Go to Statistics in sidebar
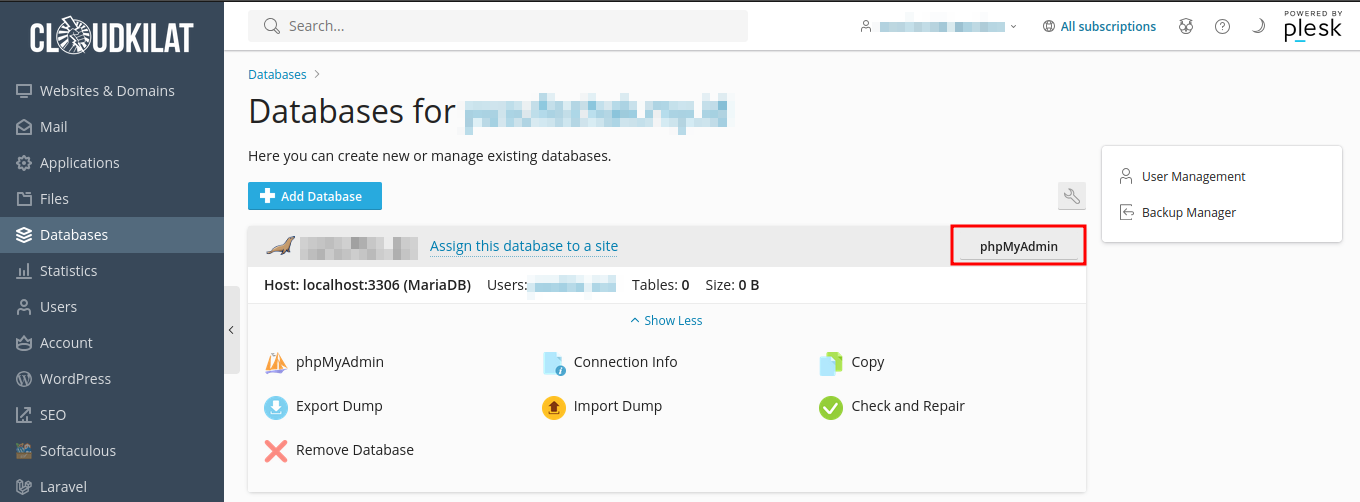This screenshot has height=502, width=1360. coord(68,271)
